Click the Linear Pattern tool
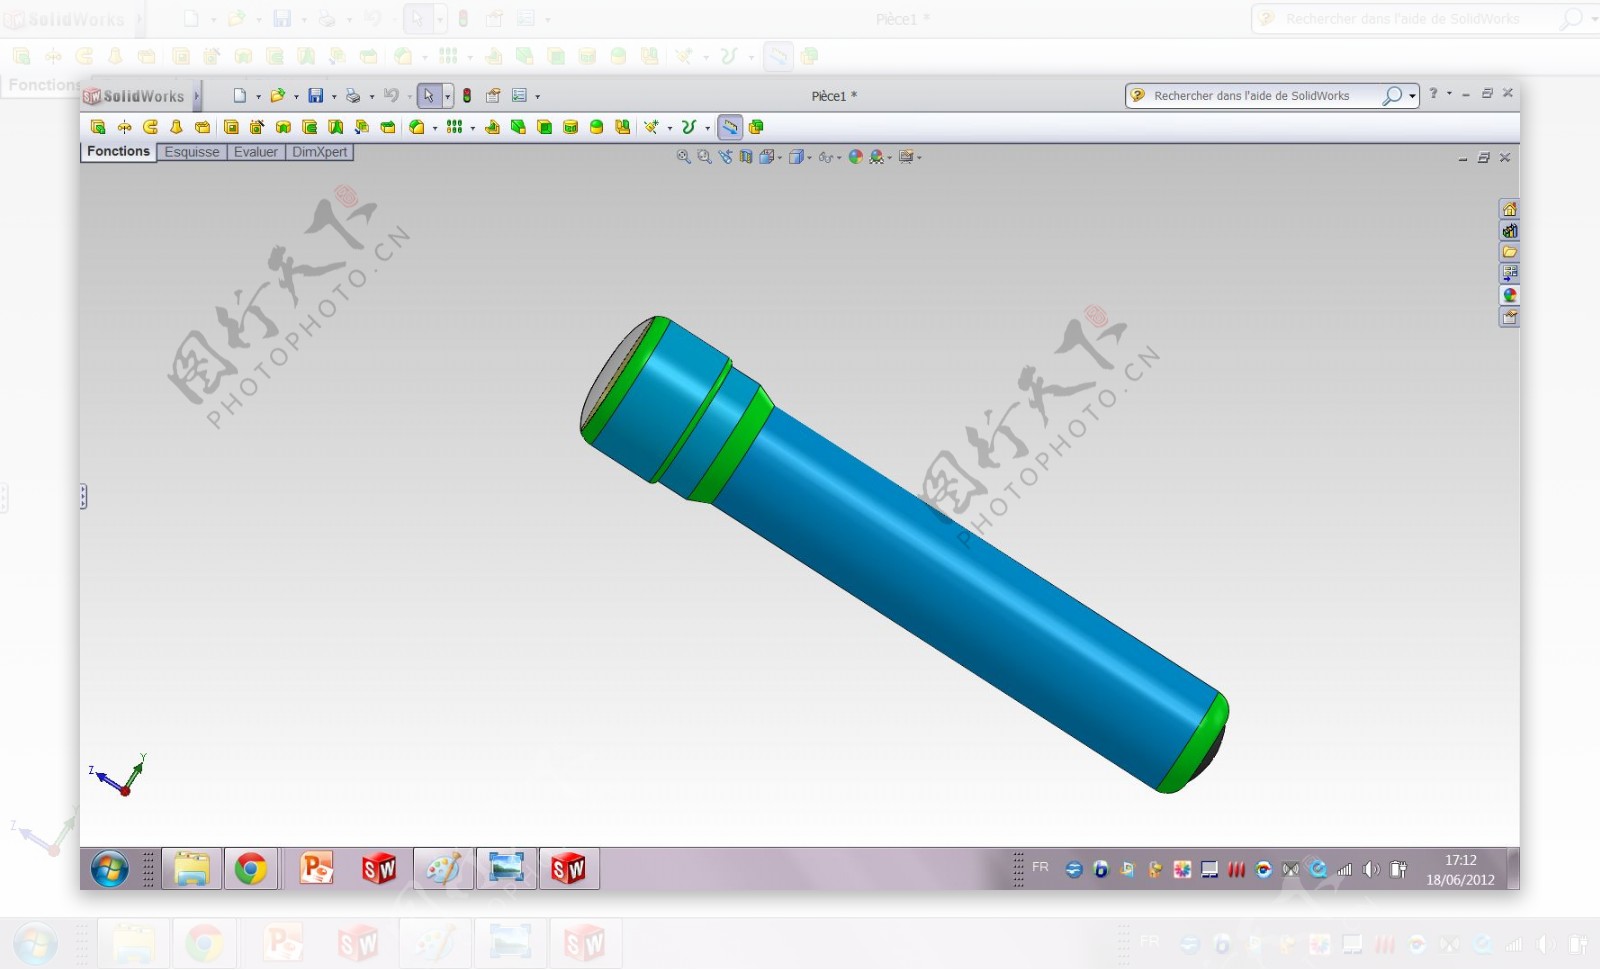The height and width of the screenshot is (970, 1600). 454,127
